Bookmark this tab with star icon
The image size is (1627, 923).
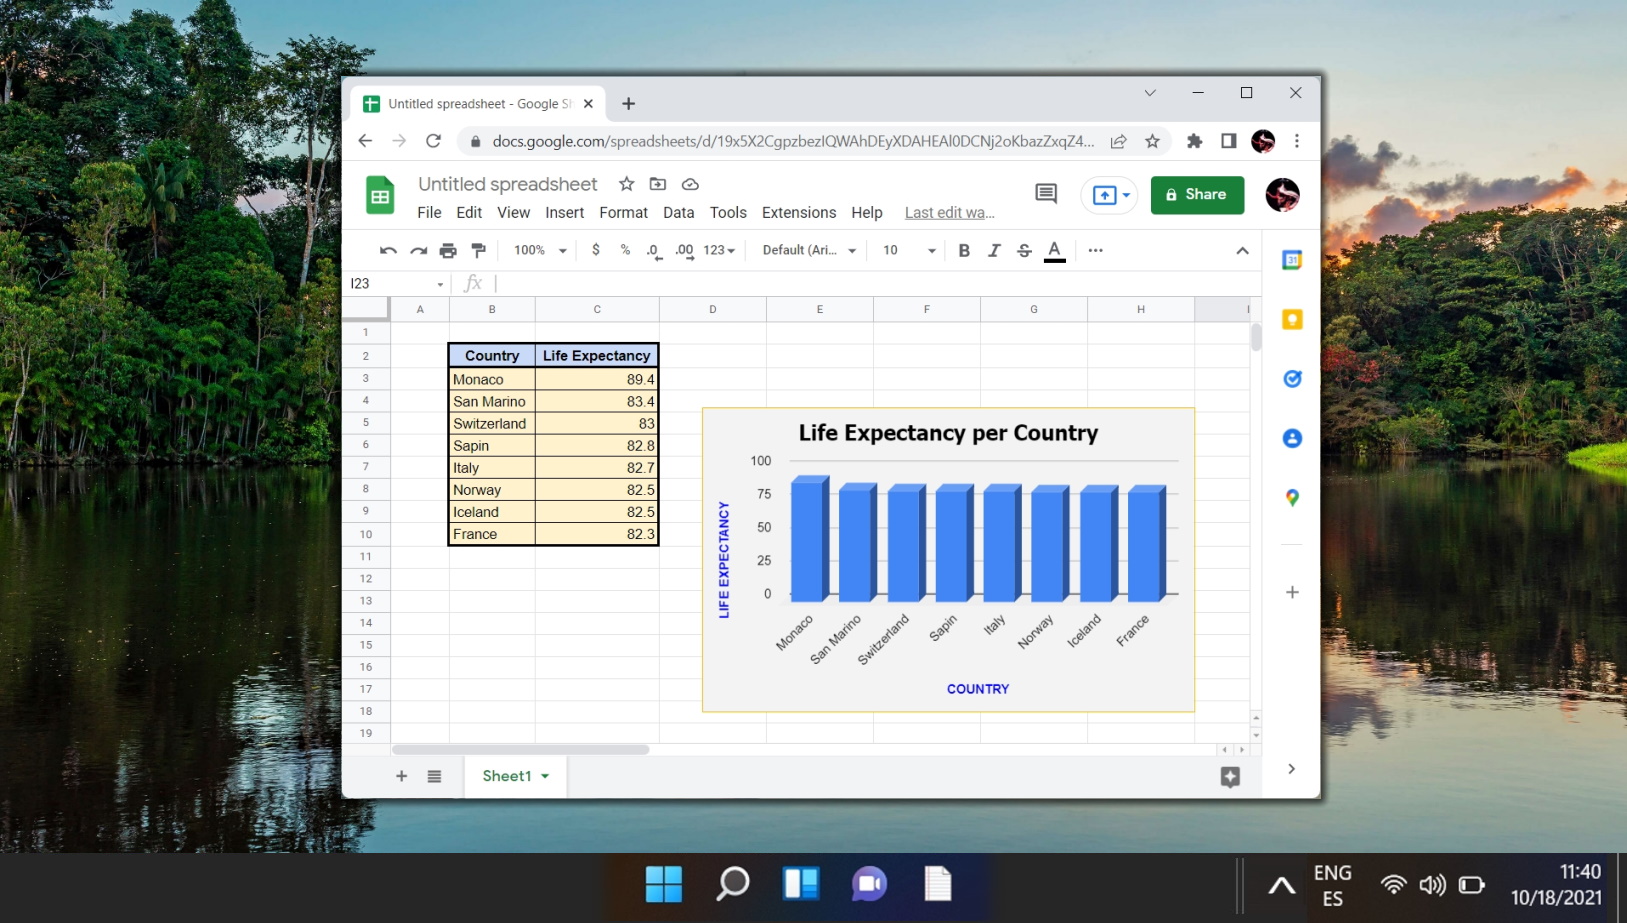[1152, 141]
